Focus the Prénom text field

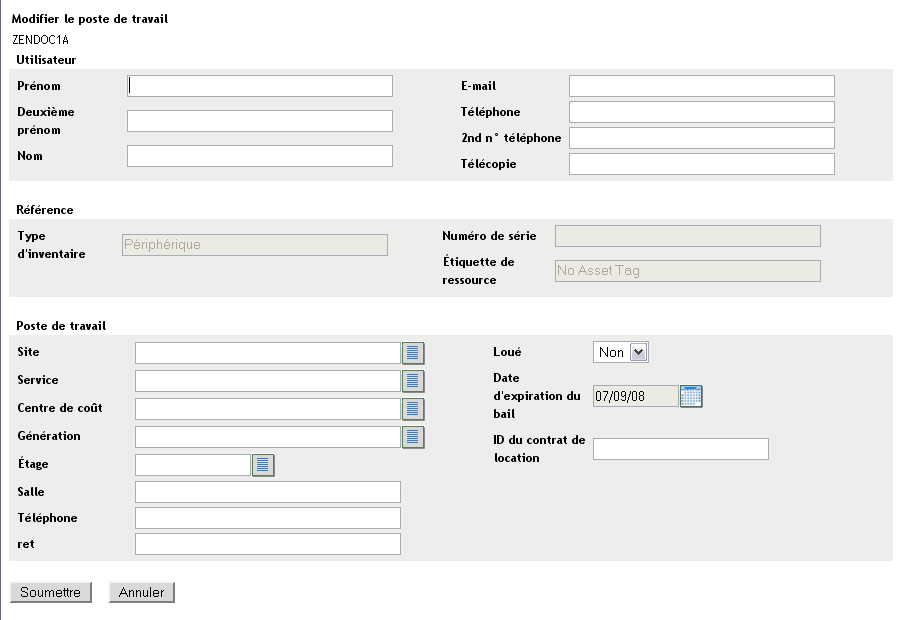[260, 86]
